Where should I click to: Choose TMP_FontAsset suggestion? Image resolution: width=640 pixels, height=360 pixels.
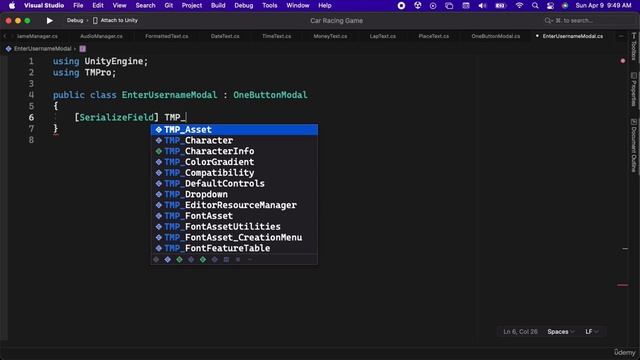[234, 216]
